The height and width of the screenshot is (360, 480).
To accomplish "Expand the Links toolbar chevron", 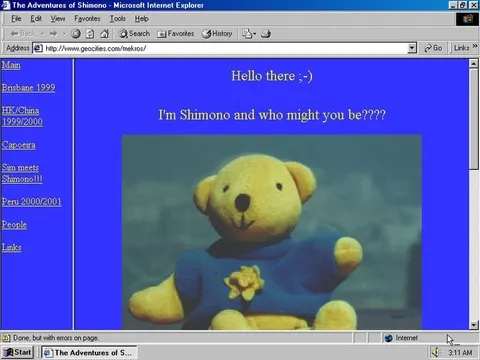I will pyautogui.click(x=475, y=47).
